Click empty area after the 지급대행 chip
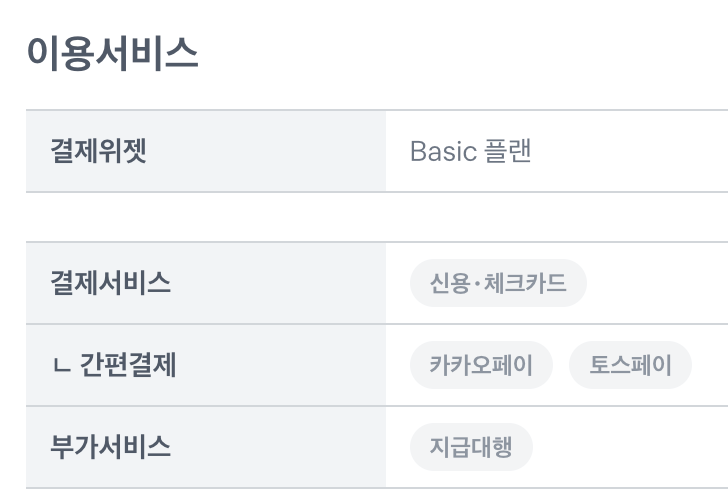 coord(631,447)
